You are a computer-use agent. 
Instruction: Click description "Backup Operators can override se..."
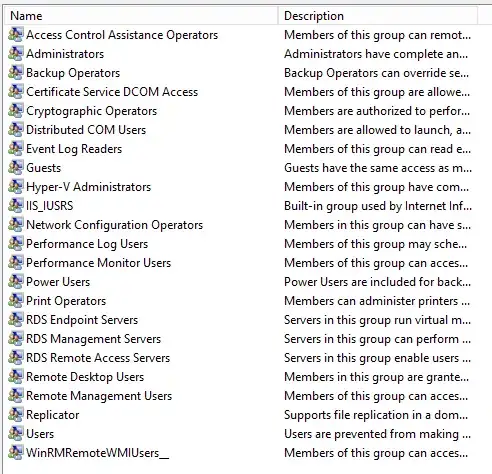click(x=376, y=73)
